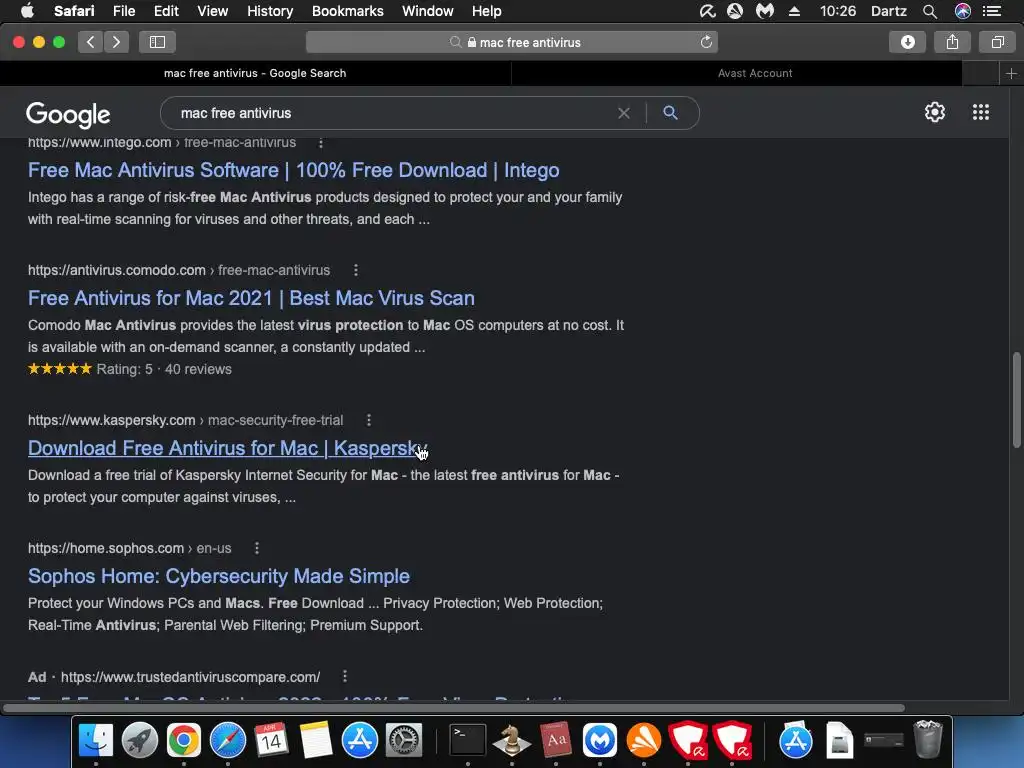
Task: Toggle the Safari sidebar button
Action: (x=157, y=42)
